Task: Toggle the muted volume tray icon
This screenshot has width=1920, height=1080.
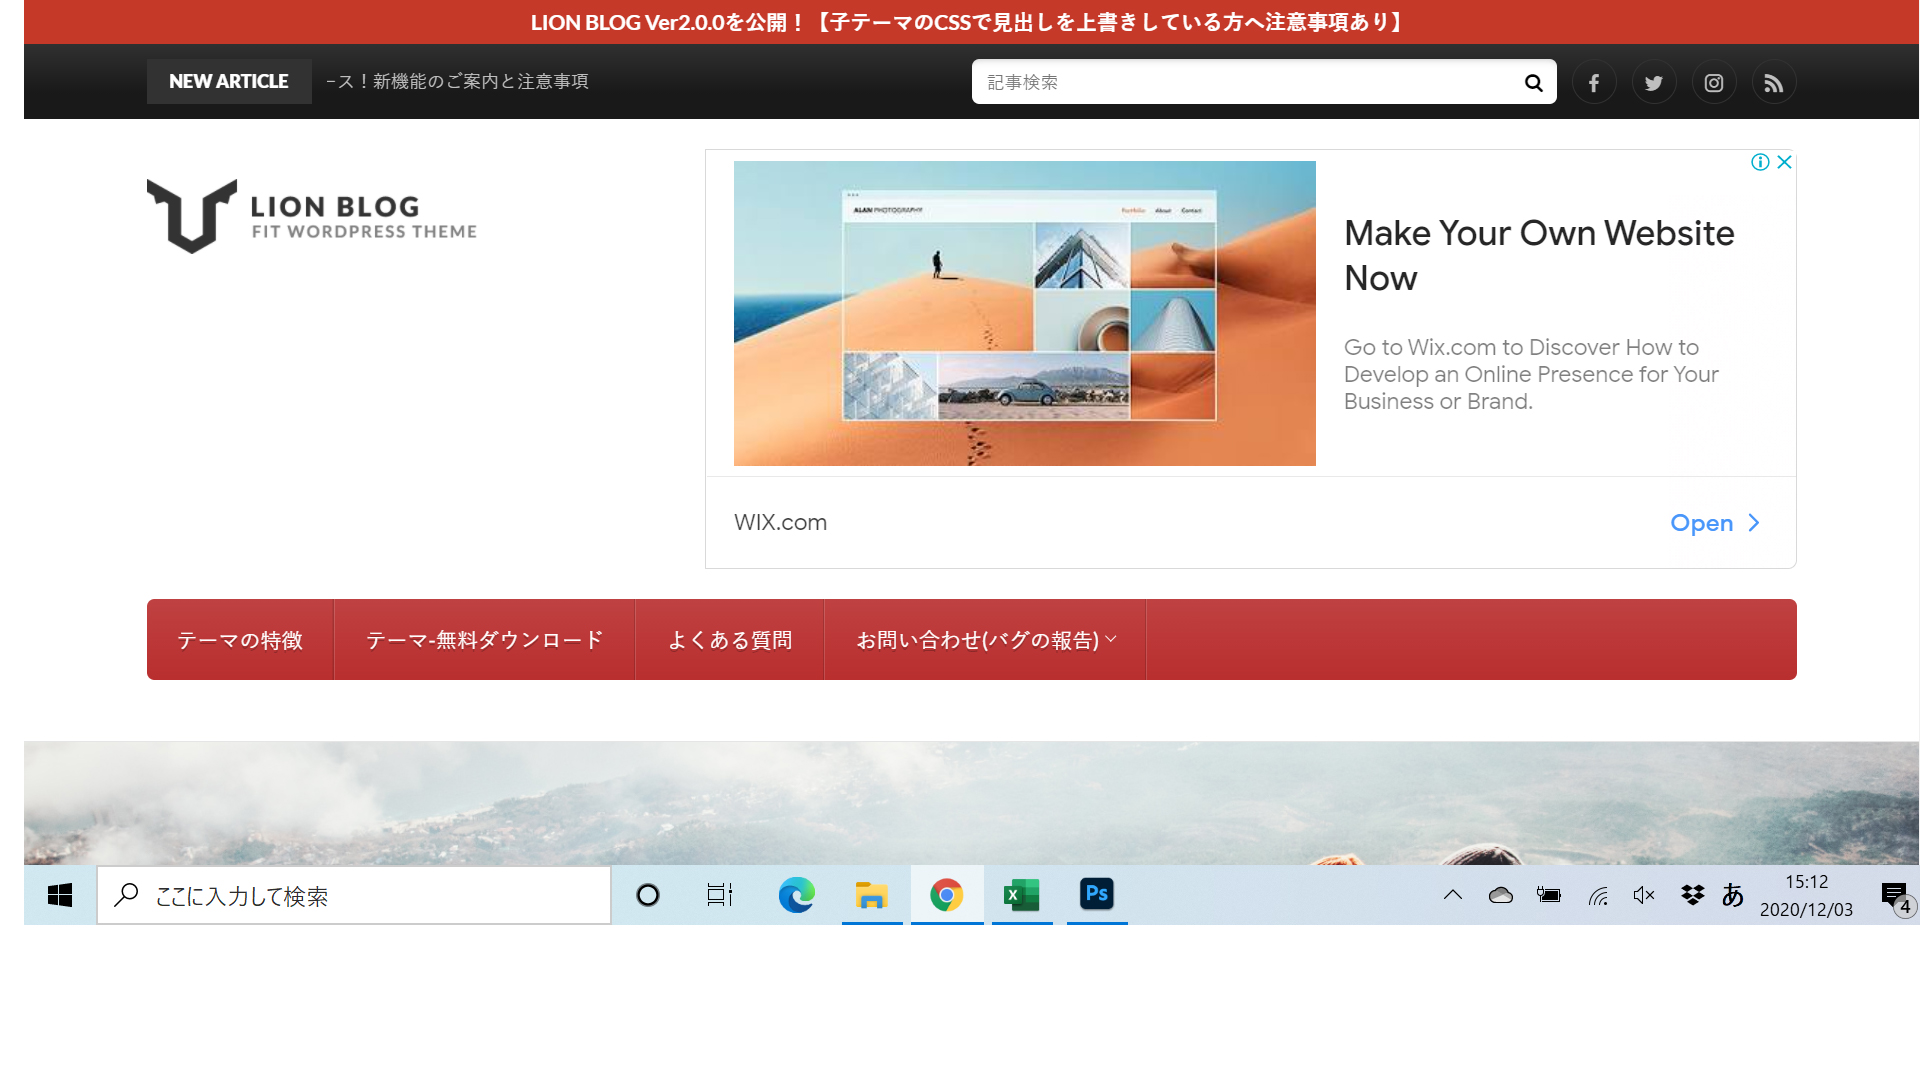Action: tap(1643, 895)
